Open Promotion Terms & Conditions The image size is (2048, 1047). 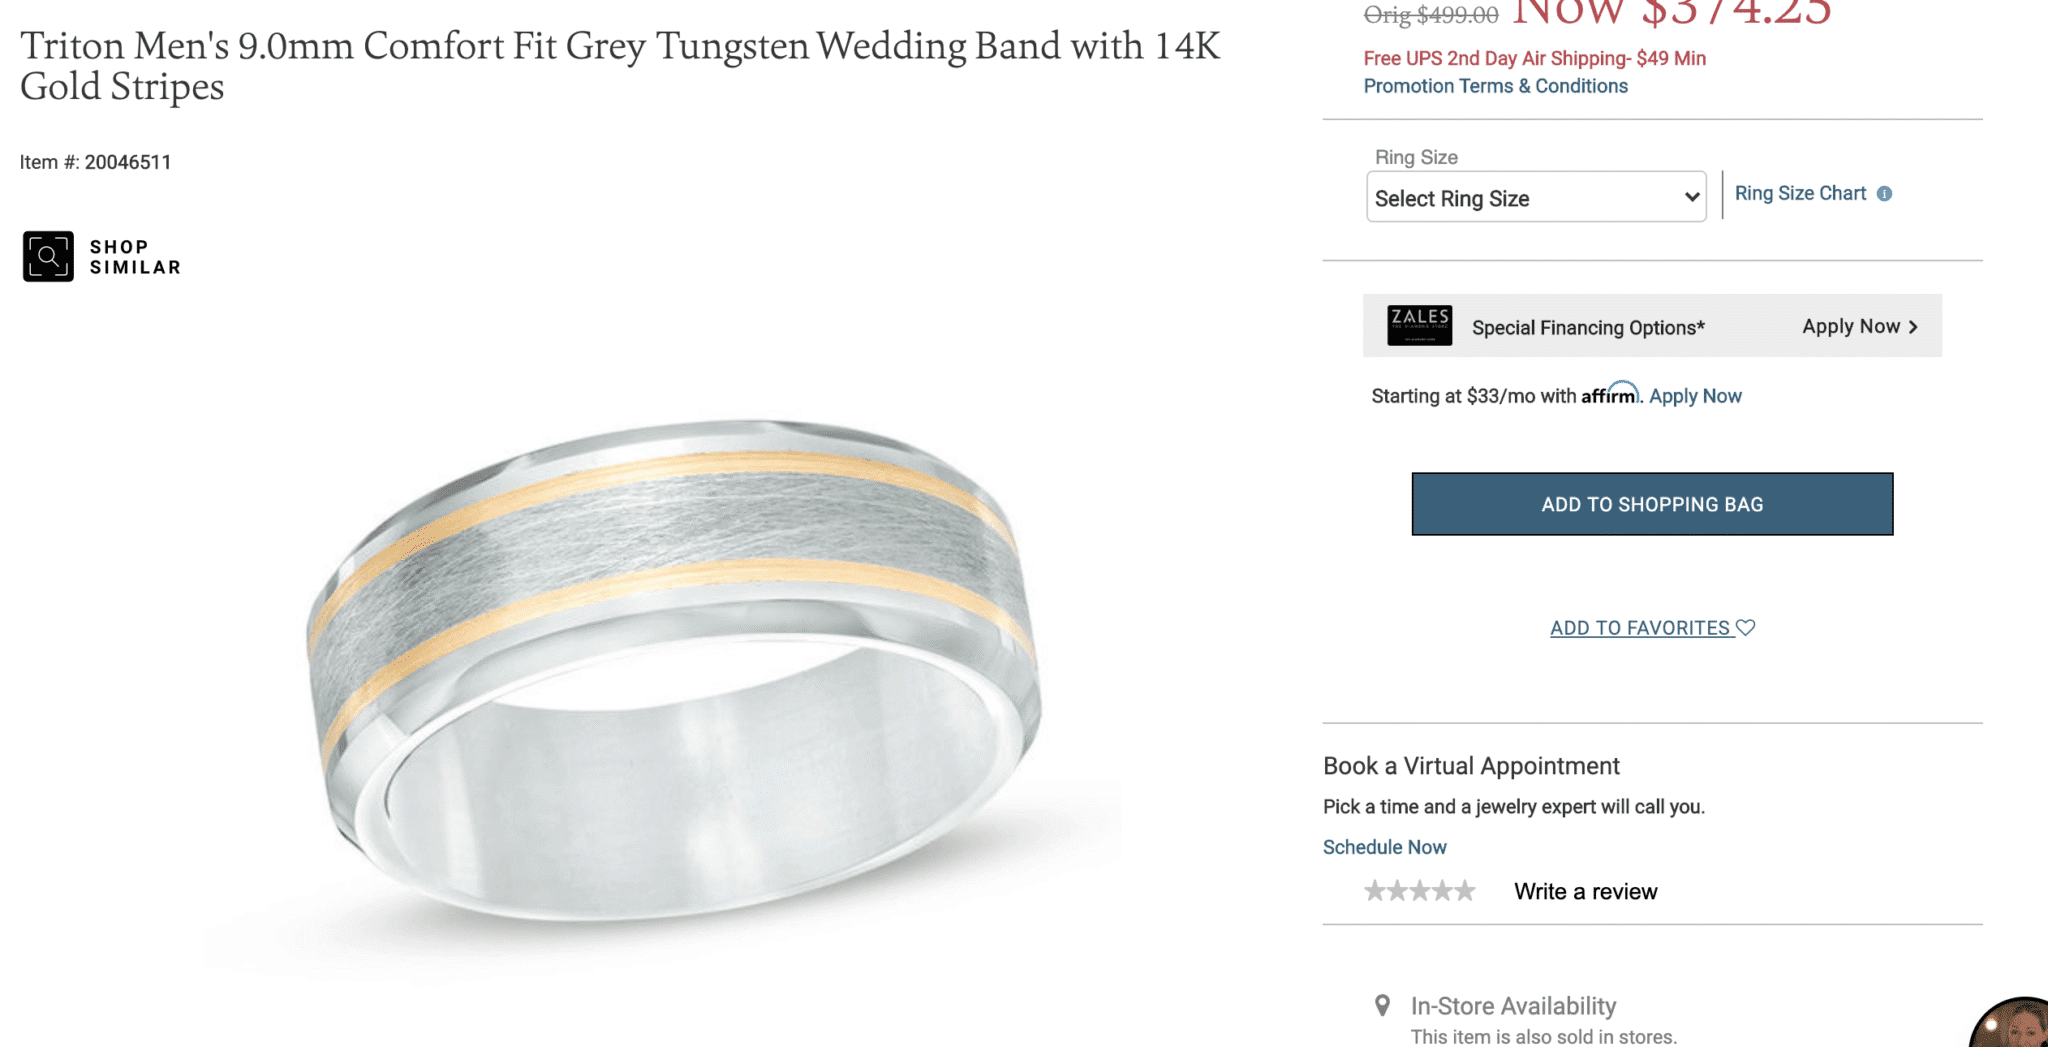click(x=1495, y=86)
